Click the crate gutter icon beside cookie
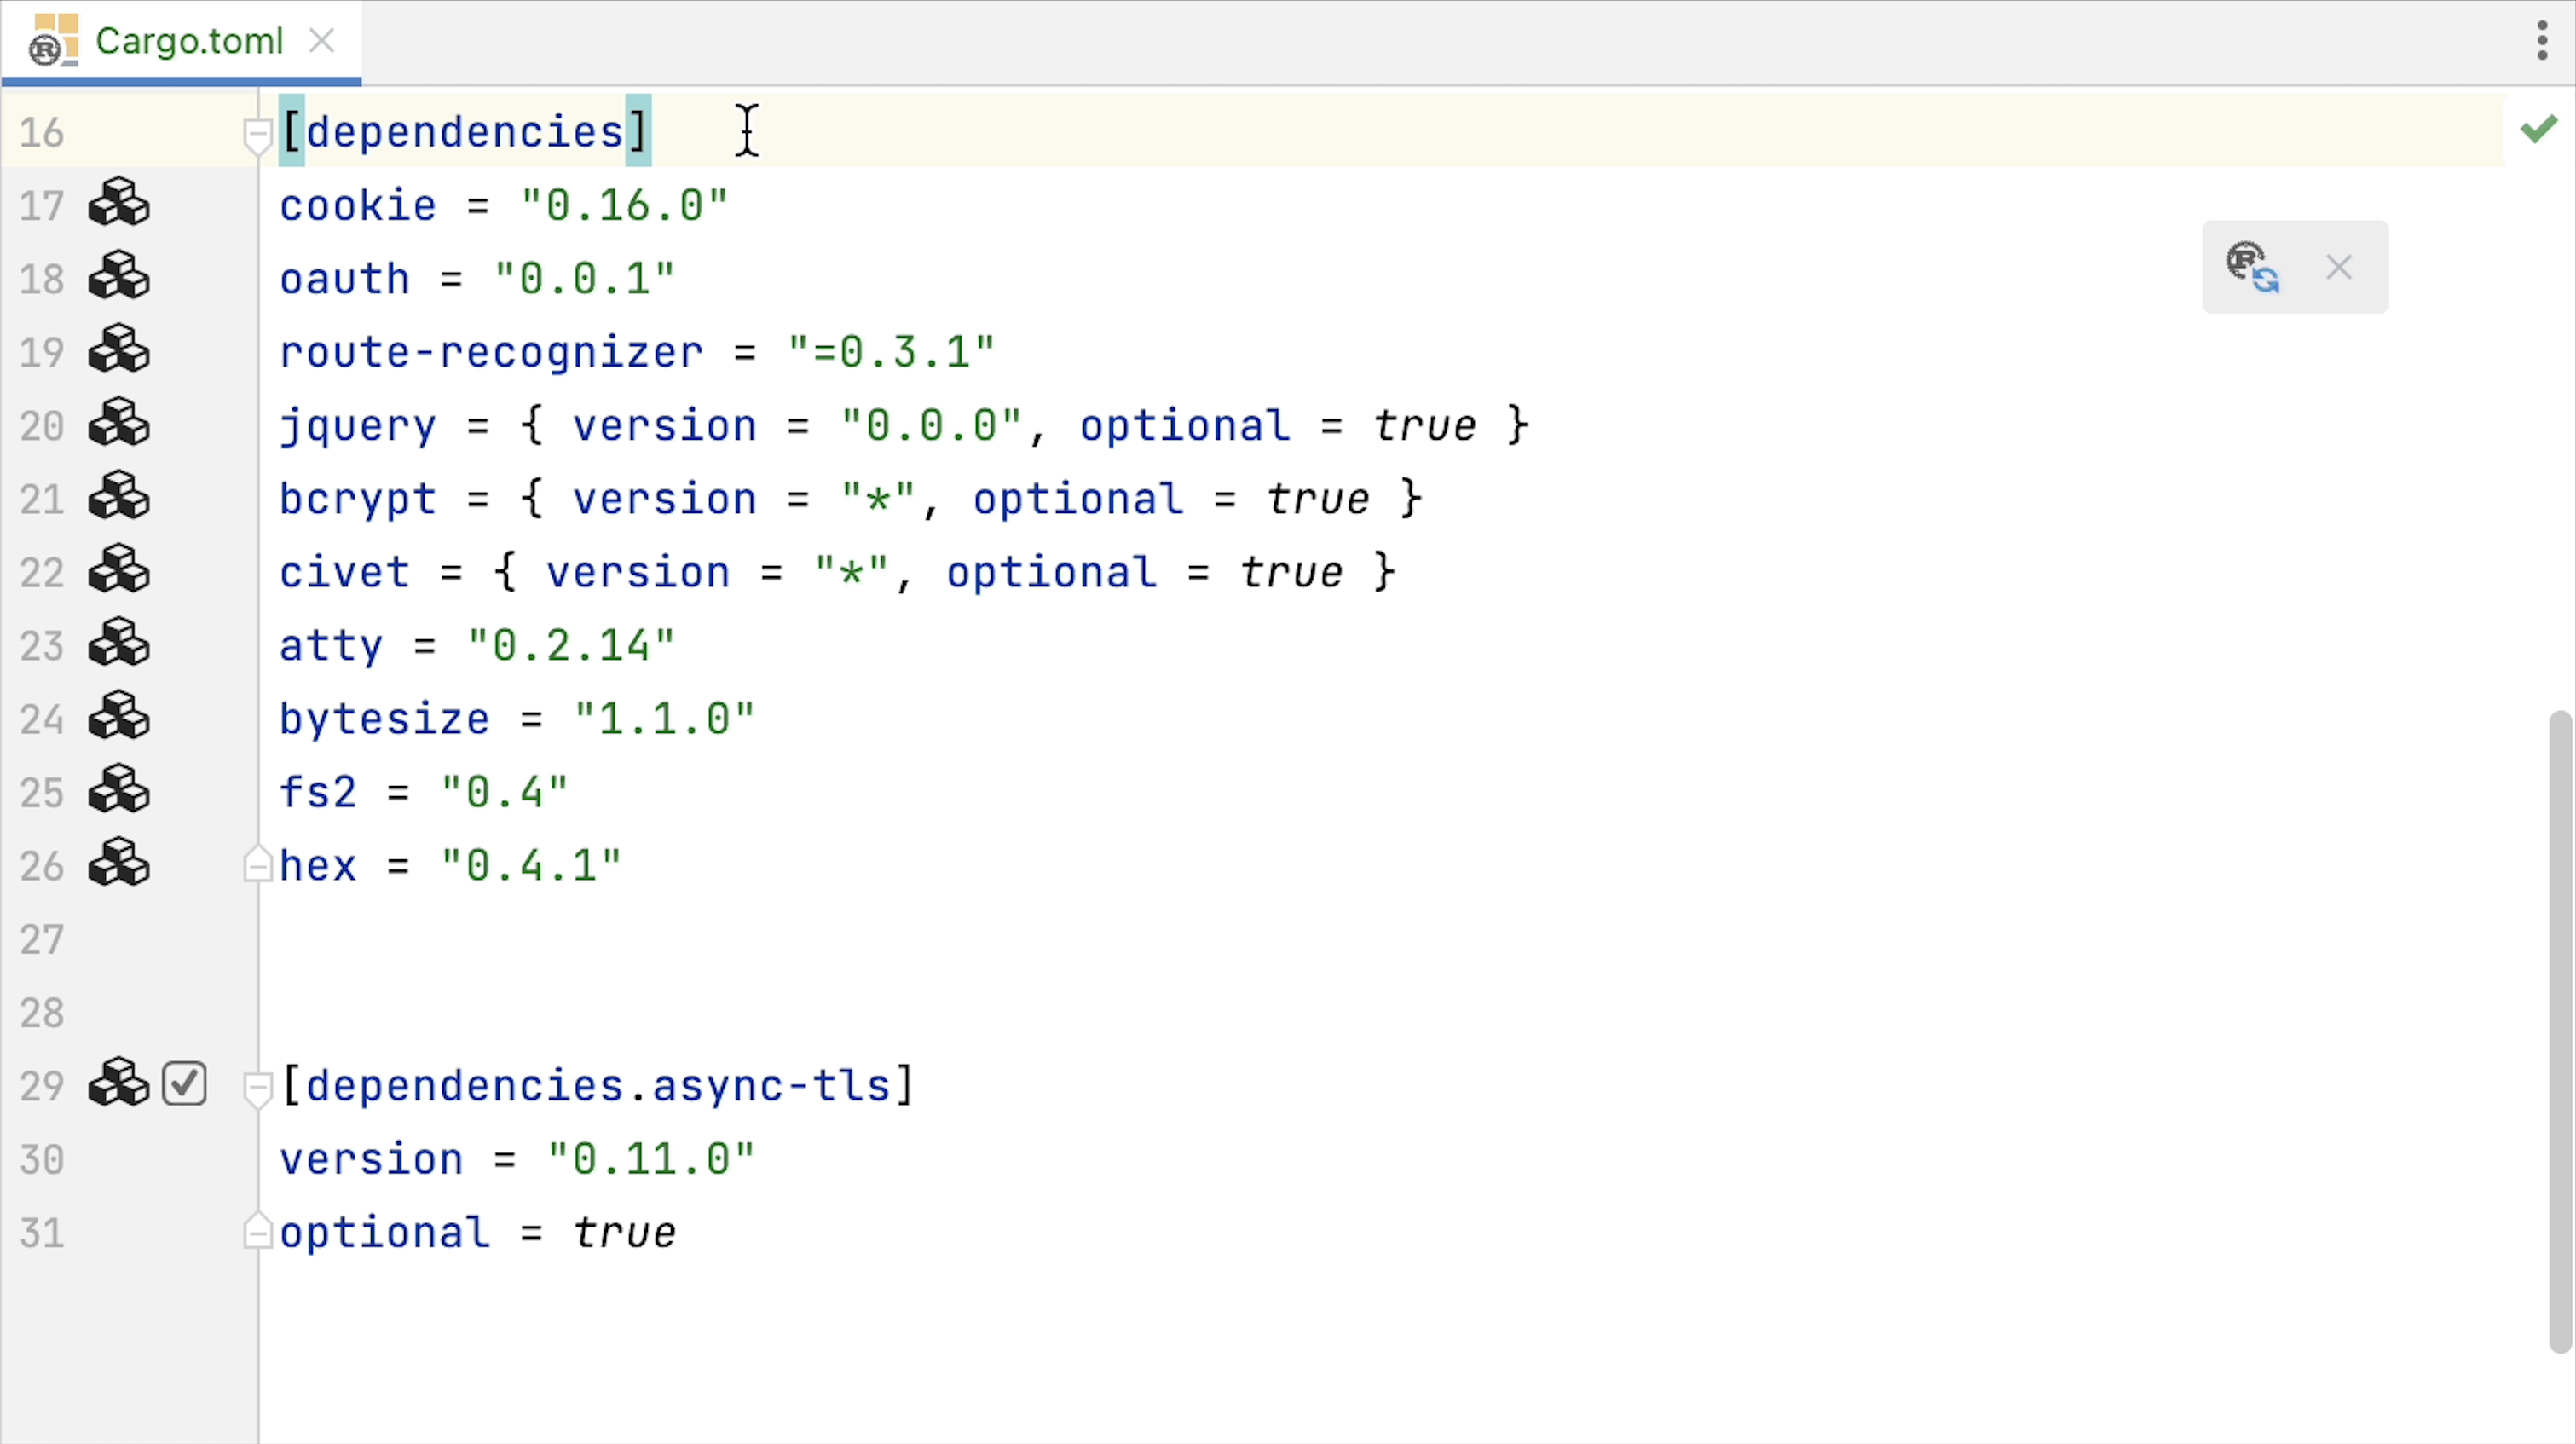 (119, 204)
